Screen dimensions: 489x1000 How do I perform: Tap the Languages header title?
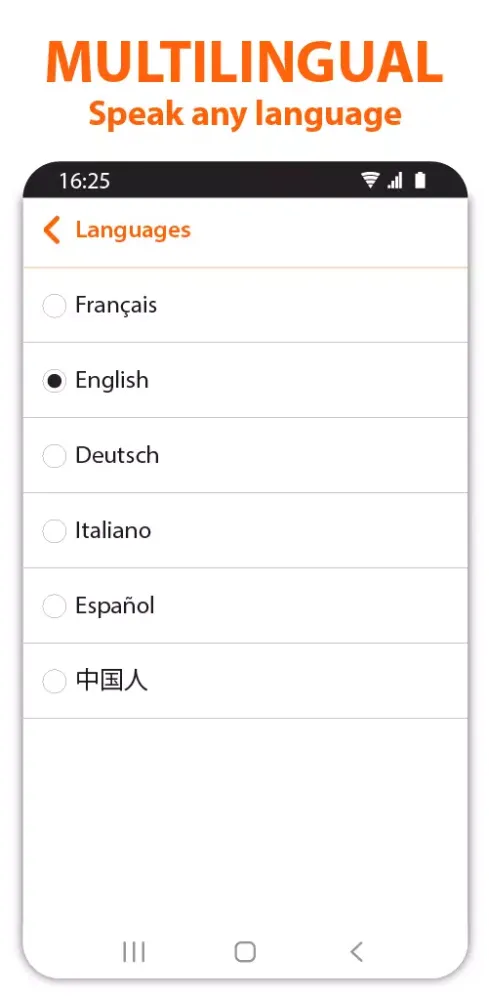[133, 230]
